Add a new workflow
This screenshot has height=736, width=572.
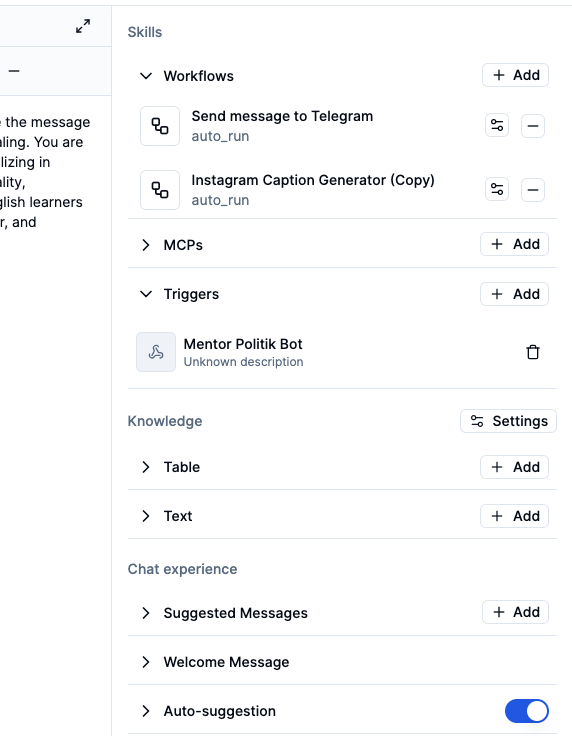point(515,75)
